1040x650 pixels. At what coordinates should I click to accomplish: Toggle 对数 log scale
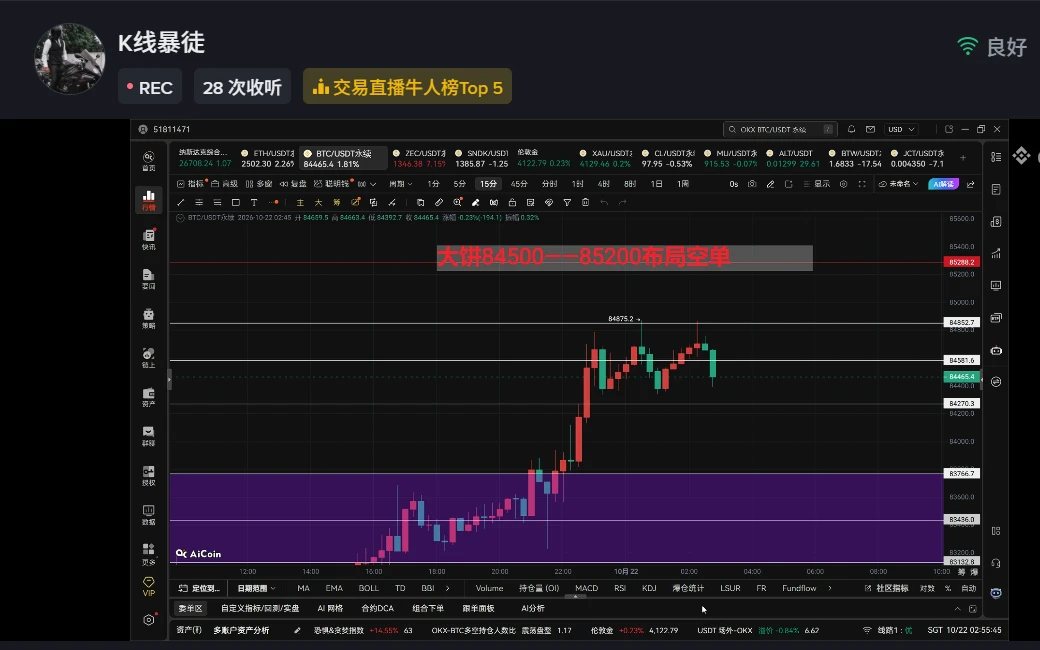click(x=927, y=588)
